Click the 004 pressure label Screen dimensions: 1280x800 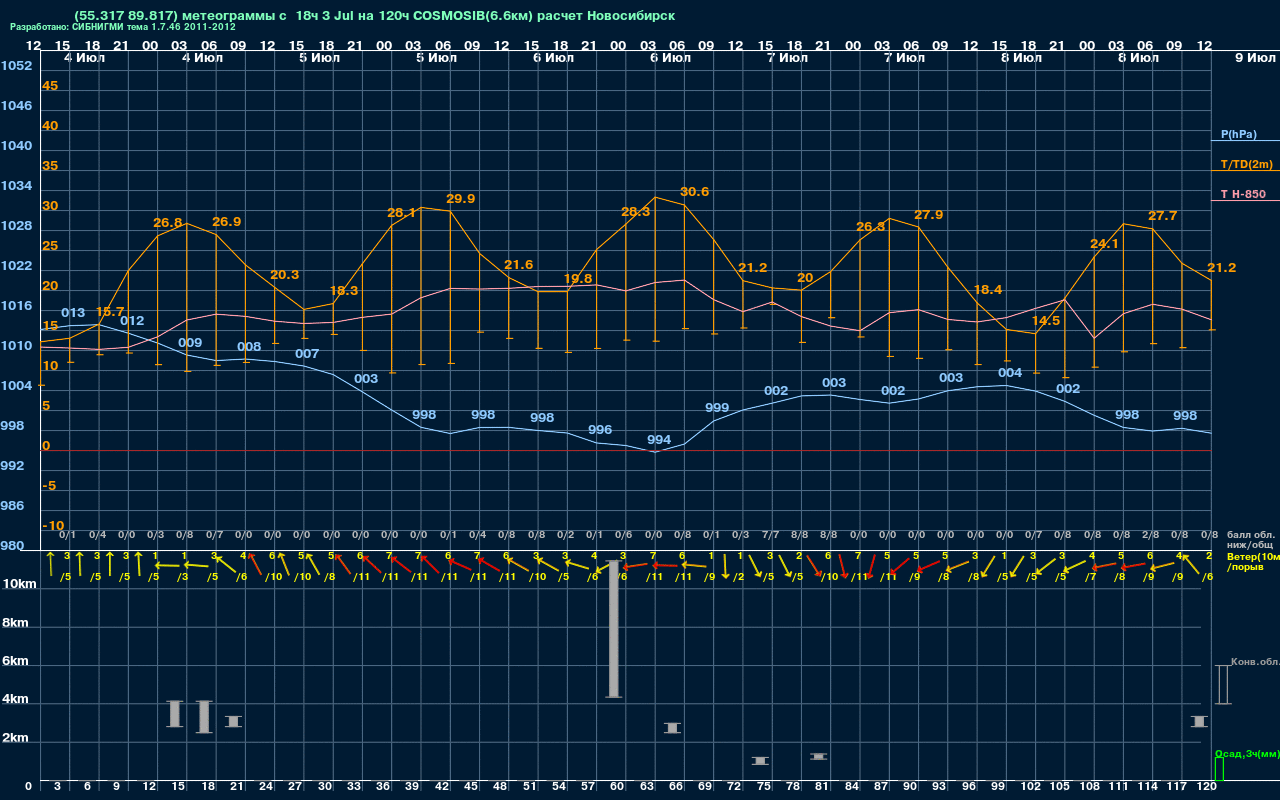click(x=1010, y=372)
